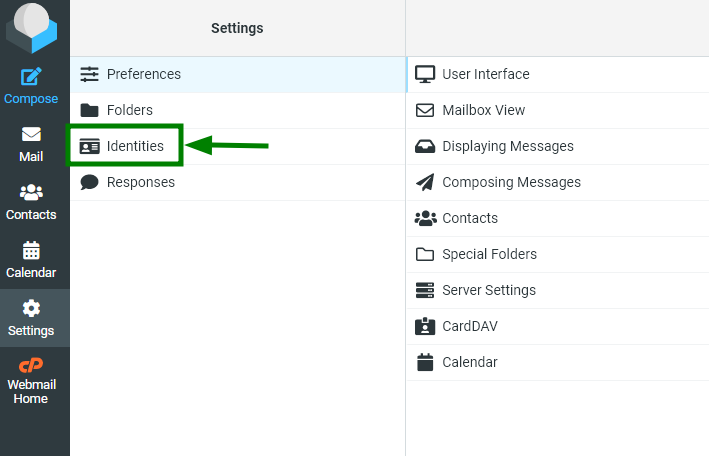
Task: Select User Interface preferences
Action: click(x=558, y=74)
